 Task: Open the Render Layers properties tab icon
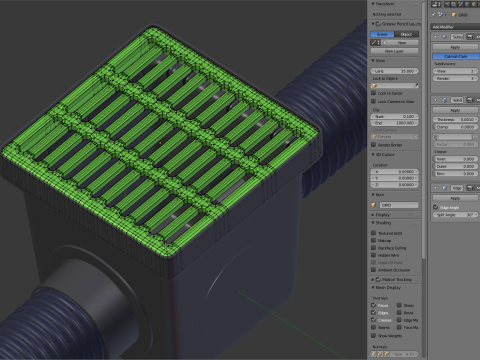click(x=454, y=4)
